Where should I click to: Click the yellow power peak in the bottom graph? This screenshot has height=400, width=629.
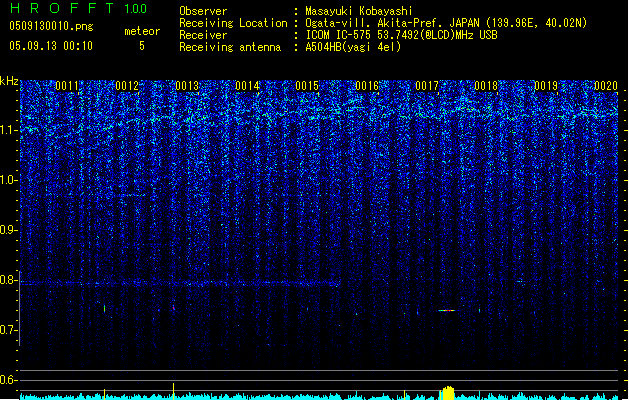pyautogui.click(x=448, y=393)
